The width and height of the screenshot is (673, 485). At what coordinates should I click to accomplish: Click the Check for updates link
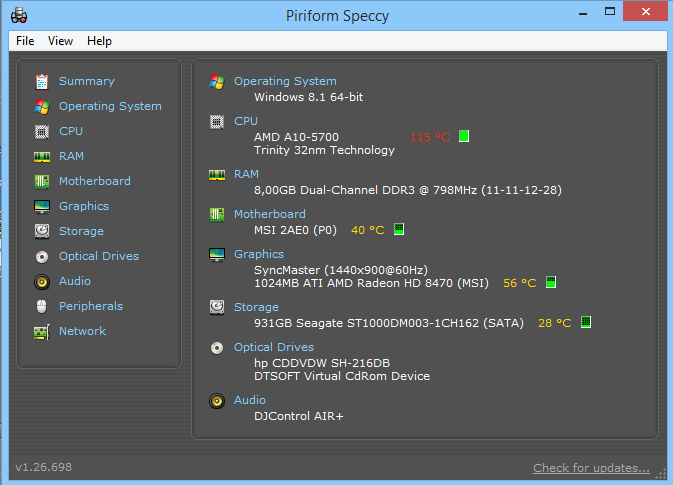point(591,468)
